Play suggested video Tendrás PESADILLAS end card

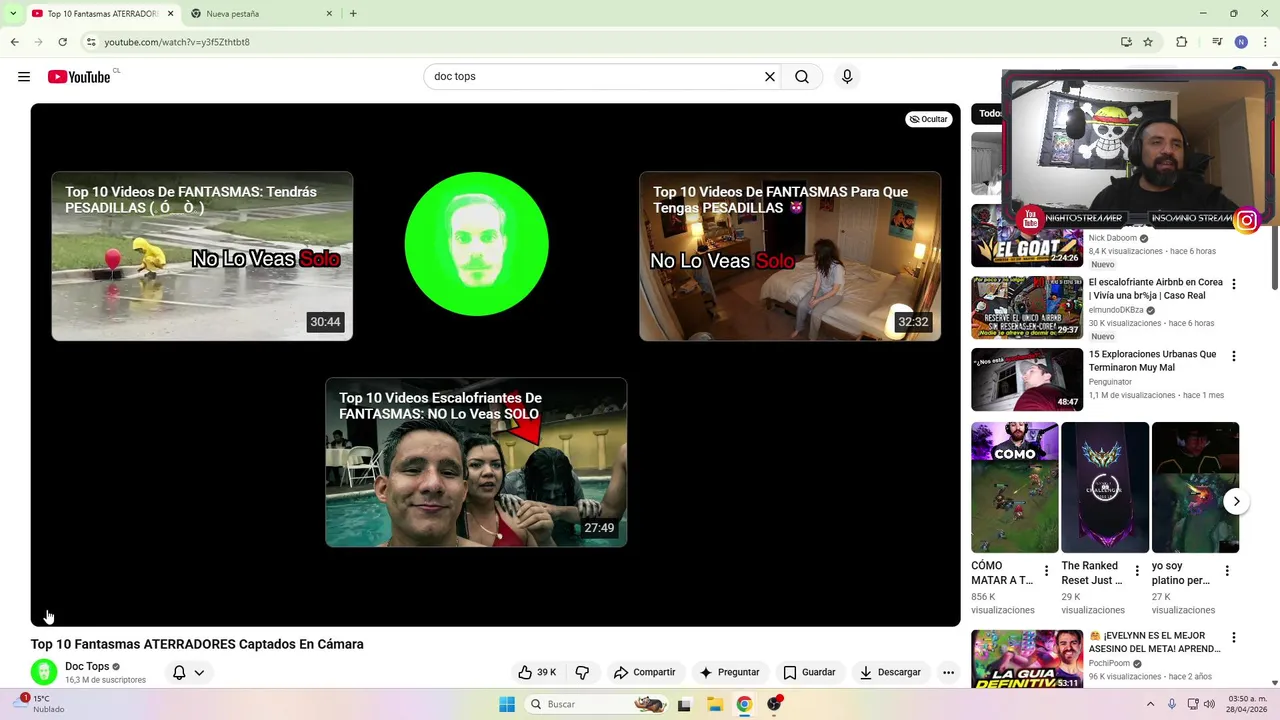click(202, 256)
